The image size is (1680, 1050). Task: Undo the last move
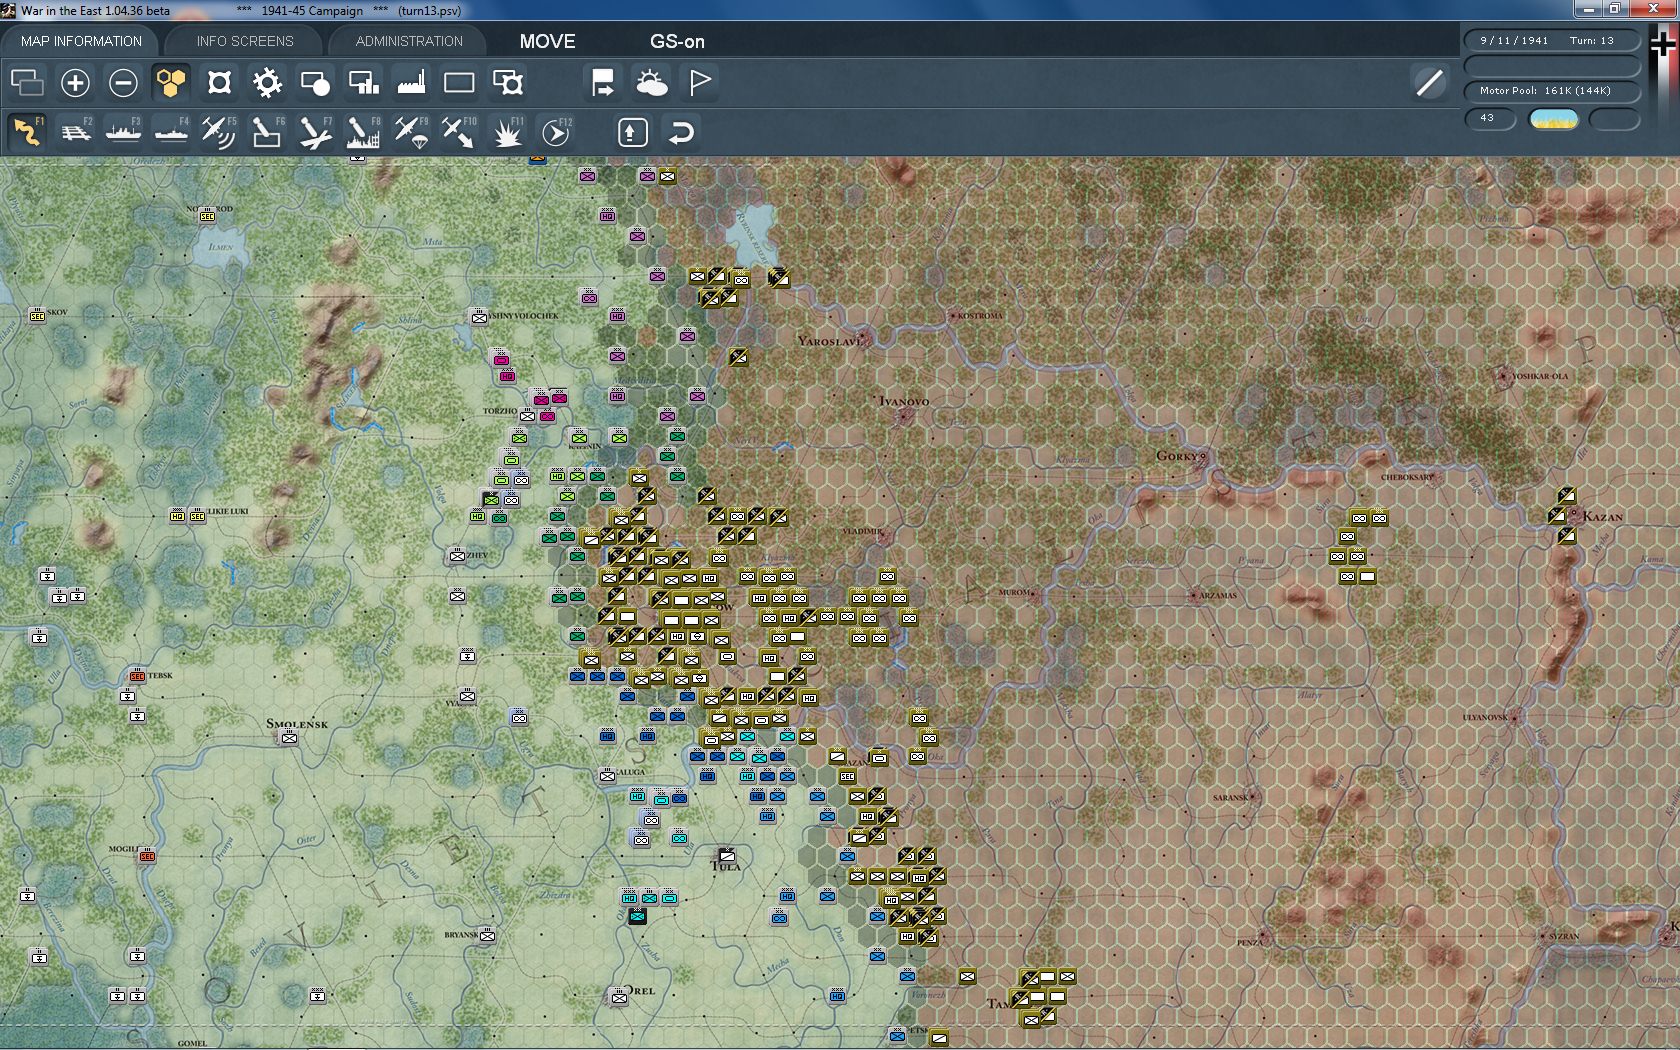[x=680, y=132]
